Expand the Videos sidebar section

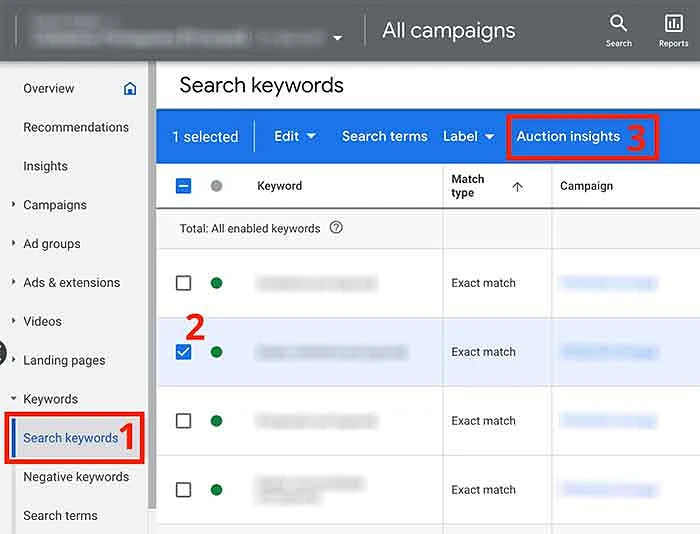click(x=13, y=321)
